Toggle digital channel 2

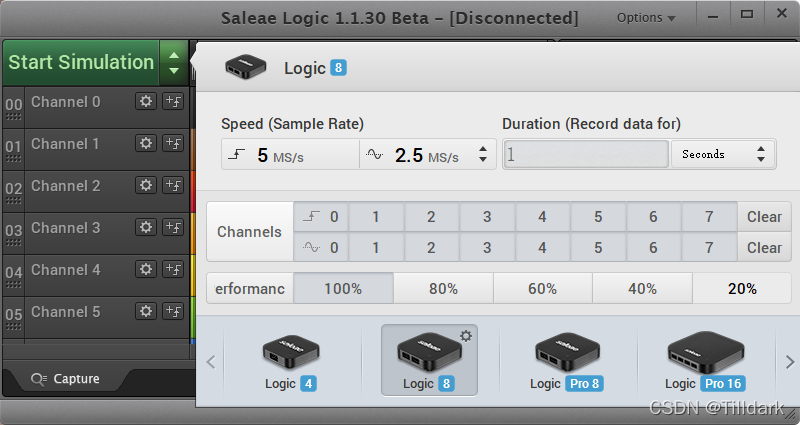pos(432,217)
